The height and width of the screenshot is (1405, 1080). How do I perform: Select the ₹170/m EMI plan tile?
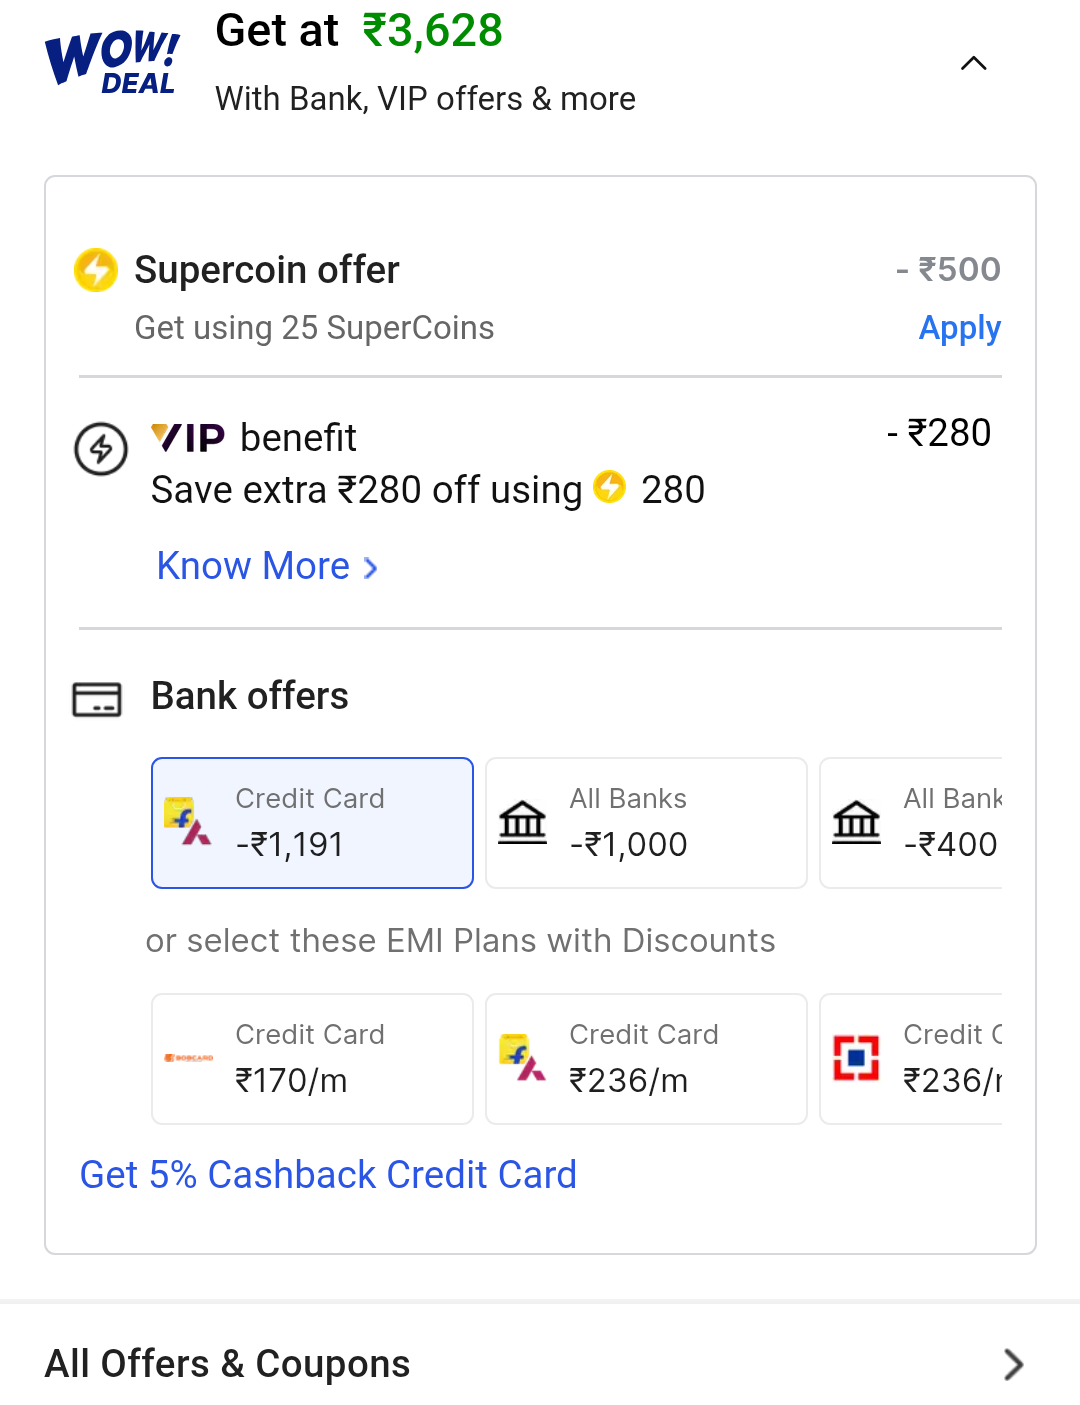(311, 1058)
